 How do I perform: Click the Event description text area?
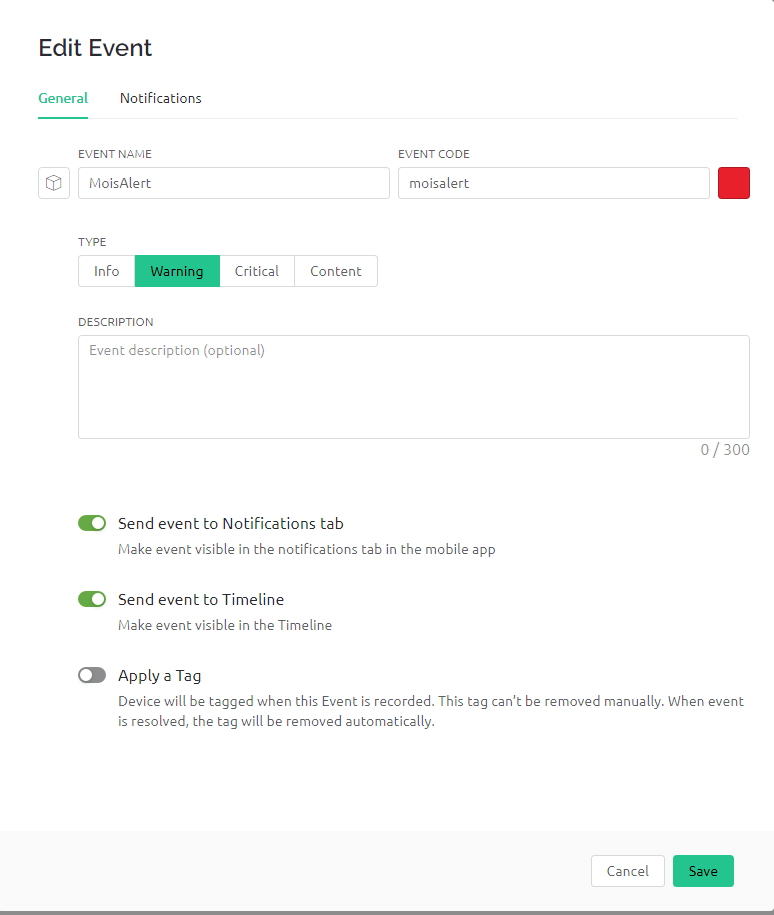tap(414, 387)
